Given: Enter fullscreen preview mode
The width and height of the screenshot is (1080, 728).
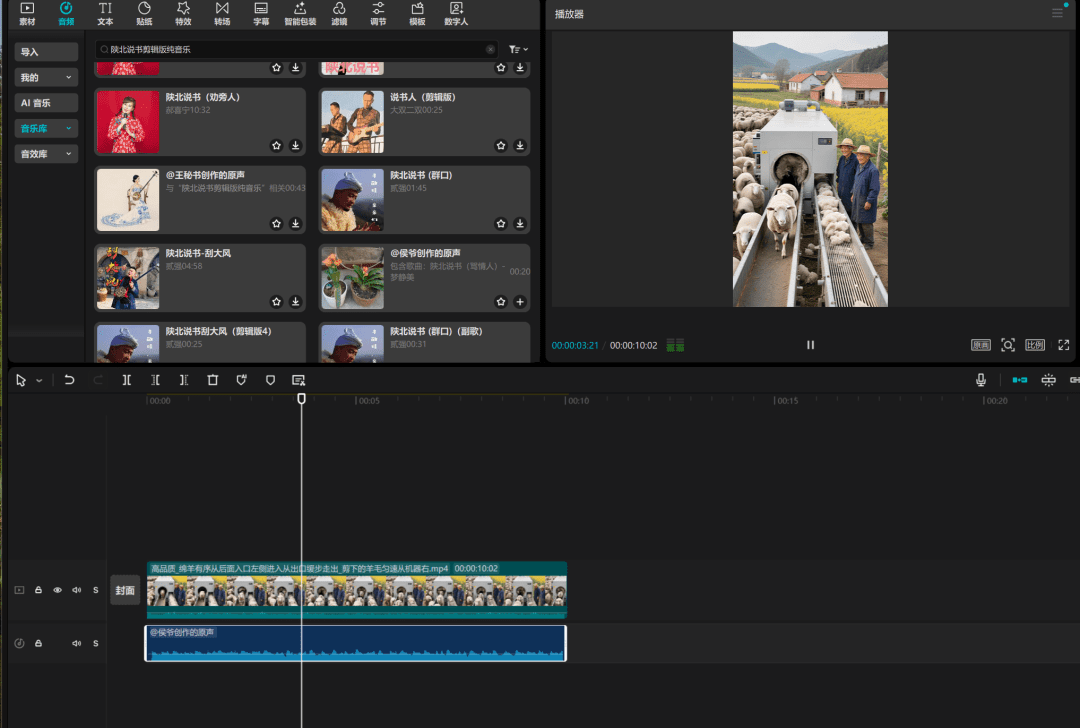Looking at the screenshot, I should pyautogui.click(x=1063, y=345).
